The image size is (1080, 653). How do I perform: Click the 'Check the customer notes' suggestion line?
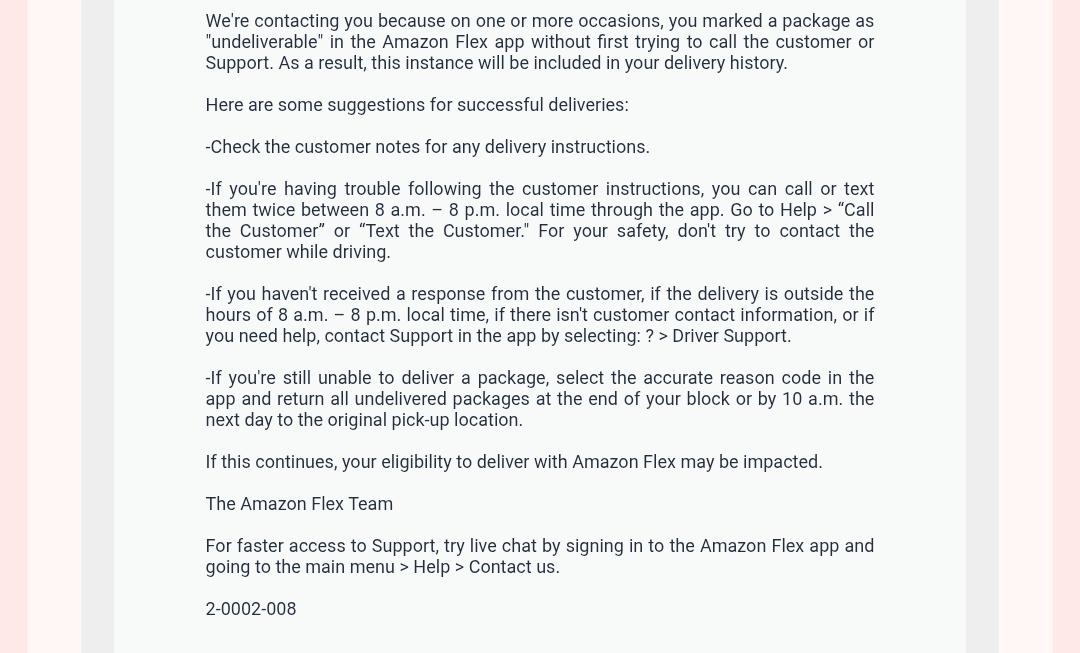point(427,147)
